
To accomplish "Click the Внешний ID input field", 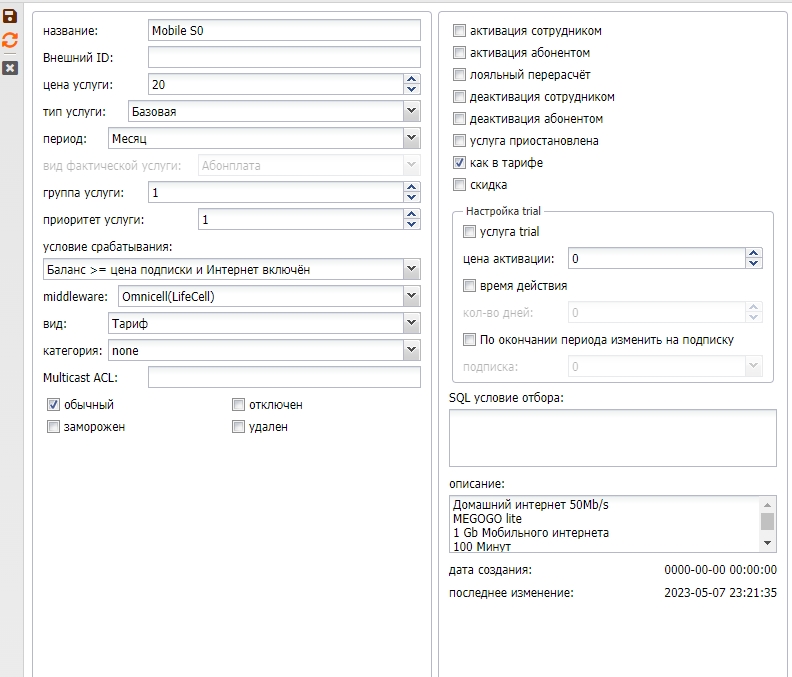I will [283, 58].
